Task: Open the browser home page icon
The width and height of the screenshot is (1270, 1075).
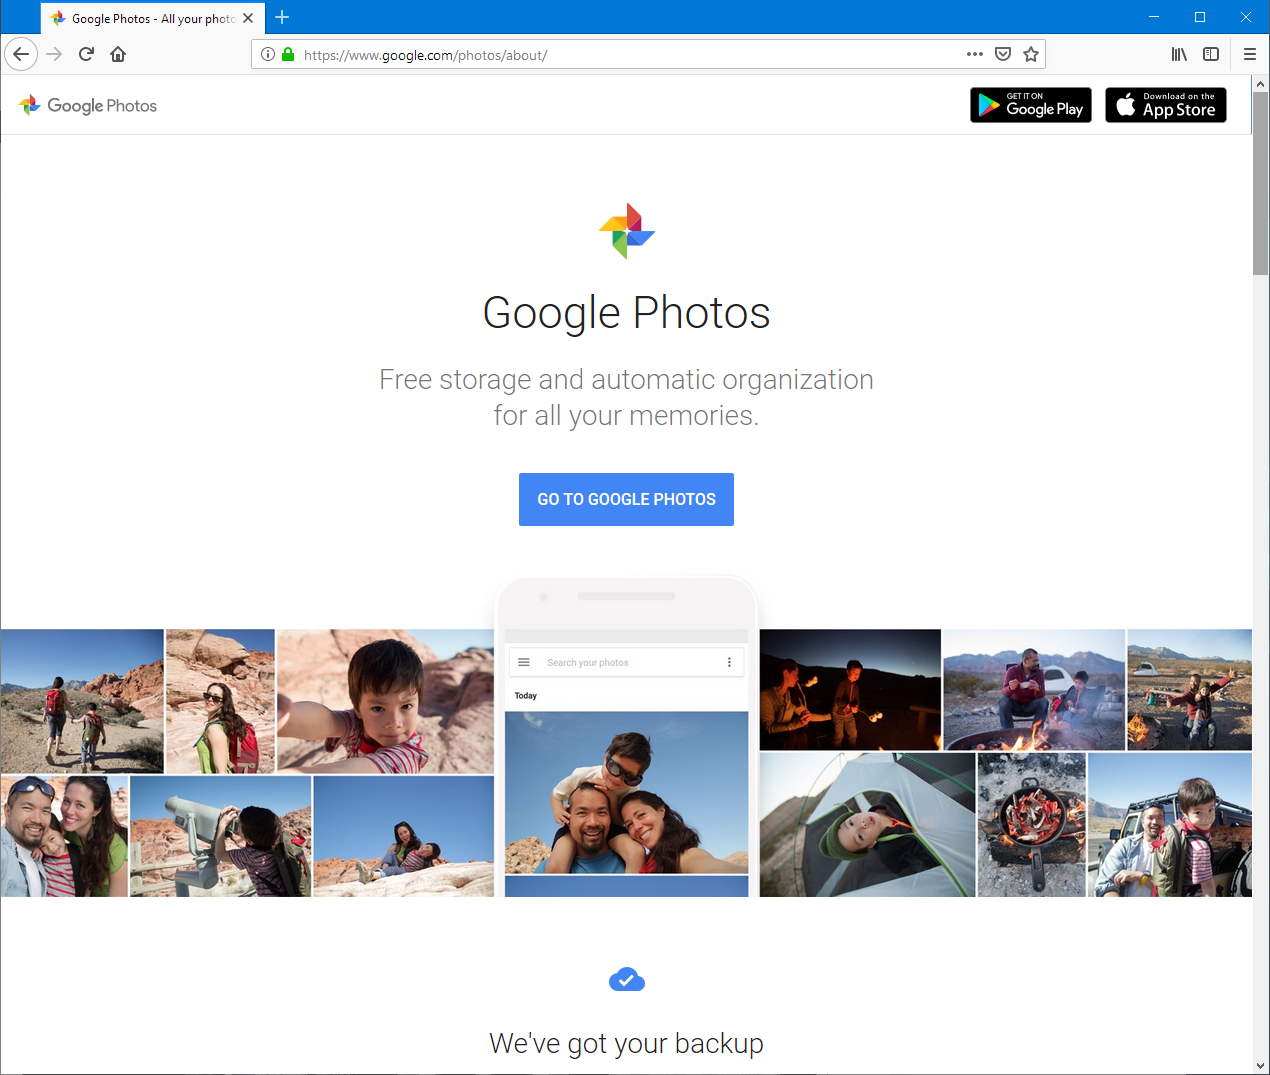Action: click(x=118, y=54)
